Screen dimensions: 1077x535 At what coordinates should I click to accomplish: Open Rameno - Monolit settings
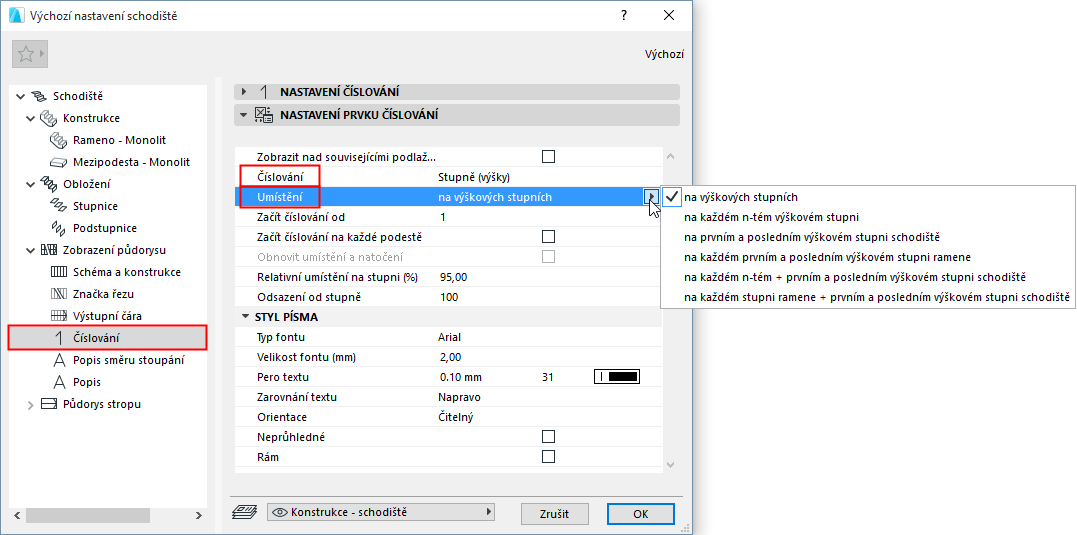click(x=120, y=140)
